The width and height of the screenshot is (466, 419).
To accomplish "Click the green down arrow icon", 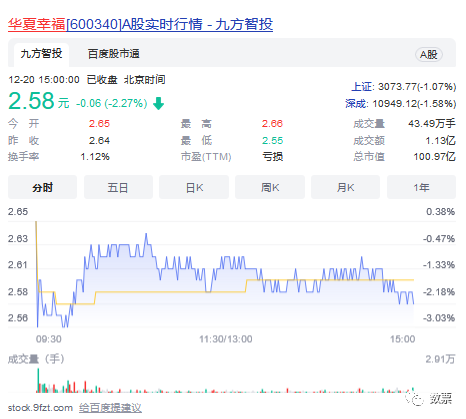I will [x=158, y=103].
